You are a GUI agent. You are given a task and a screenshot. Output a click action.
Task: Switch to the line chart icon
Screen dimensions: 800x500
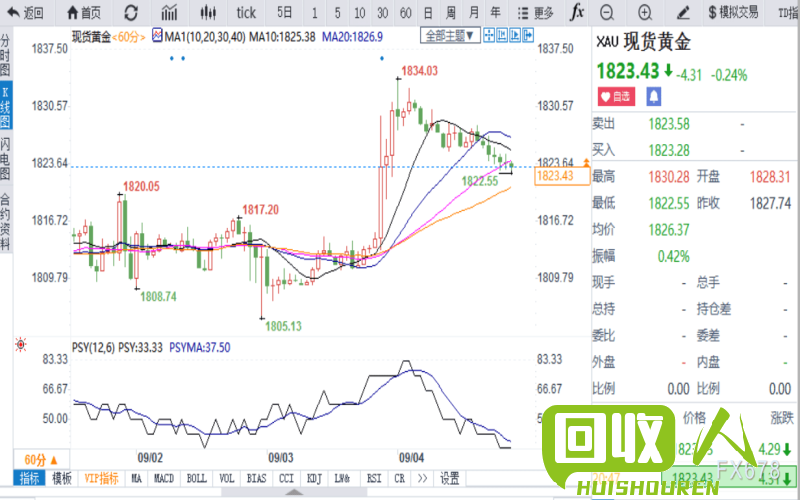pyautogui.click(x=169, y=13)
